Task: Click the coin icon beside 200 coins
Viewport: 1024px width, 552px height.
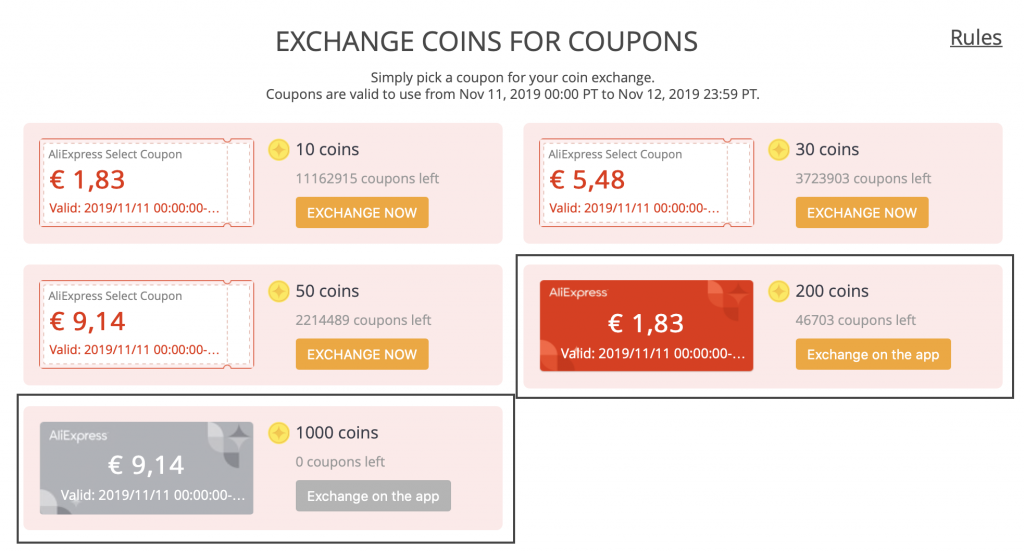Action: tap(778, 291)
